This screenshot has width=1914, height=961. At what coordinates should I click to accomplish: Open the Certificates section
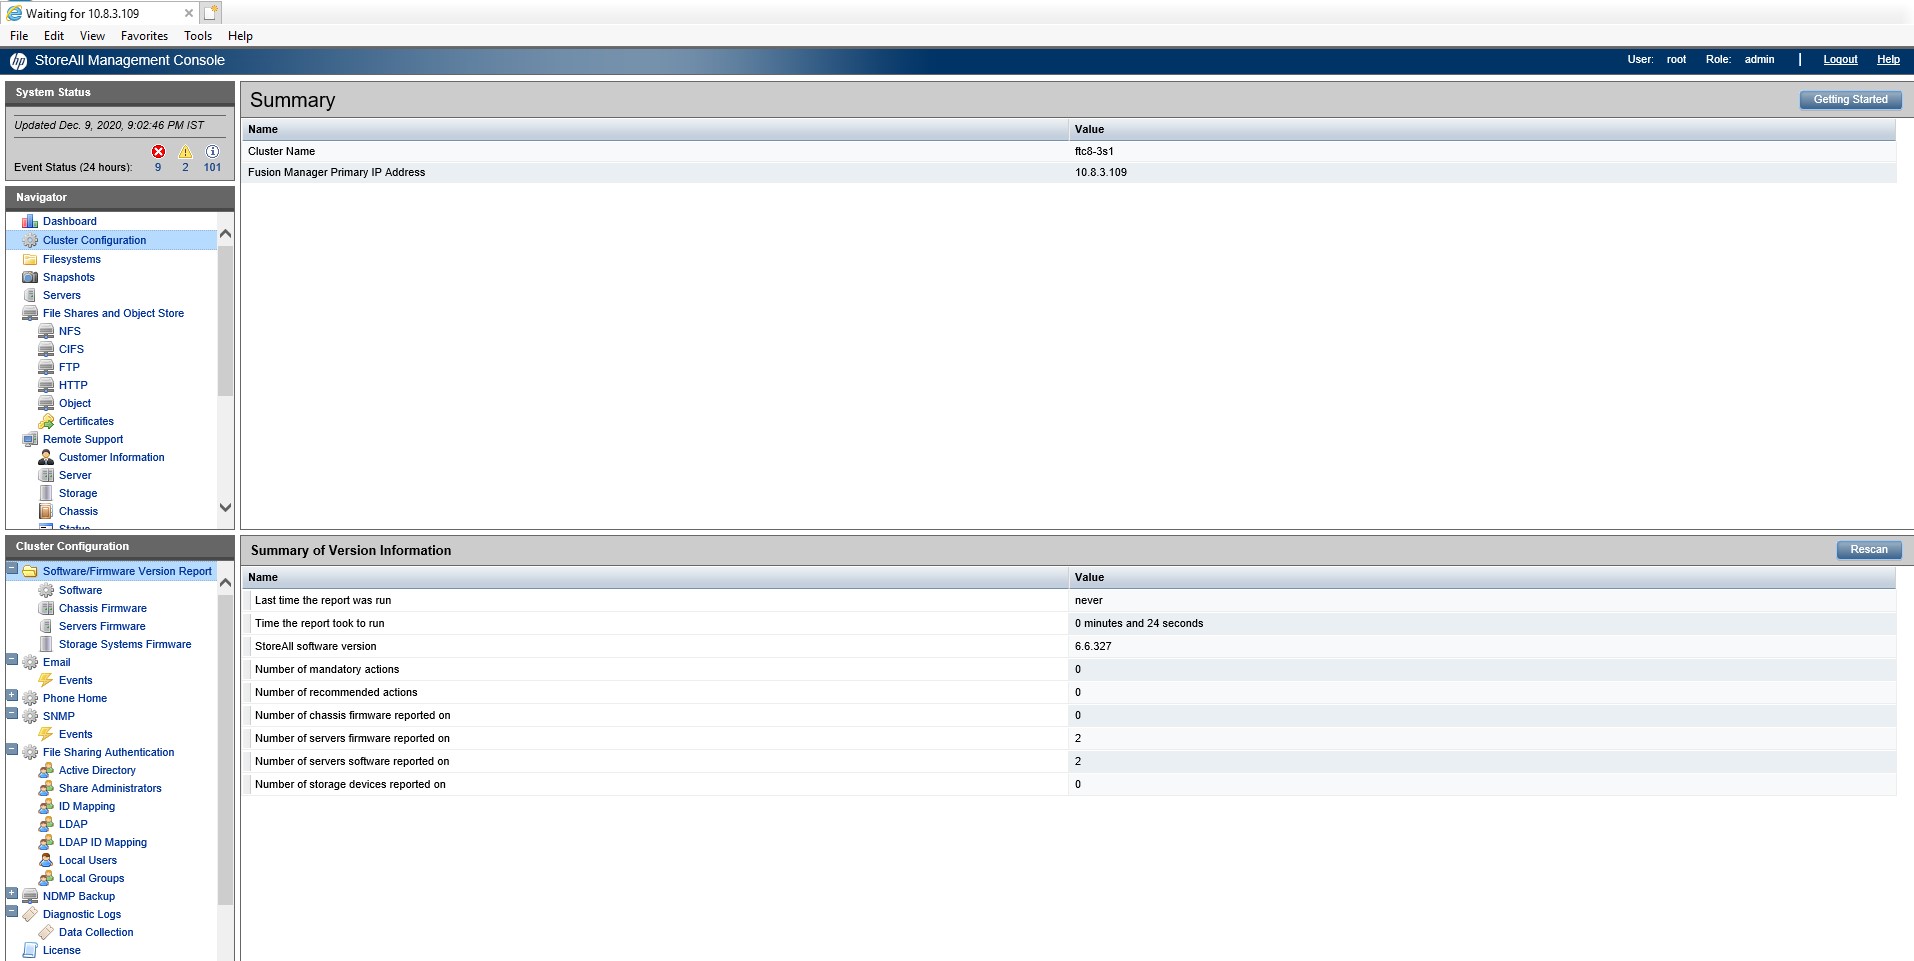pos(85,421)
